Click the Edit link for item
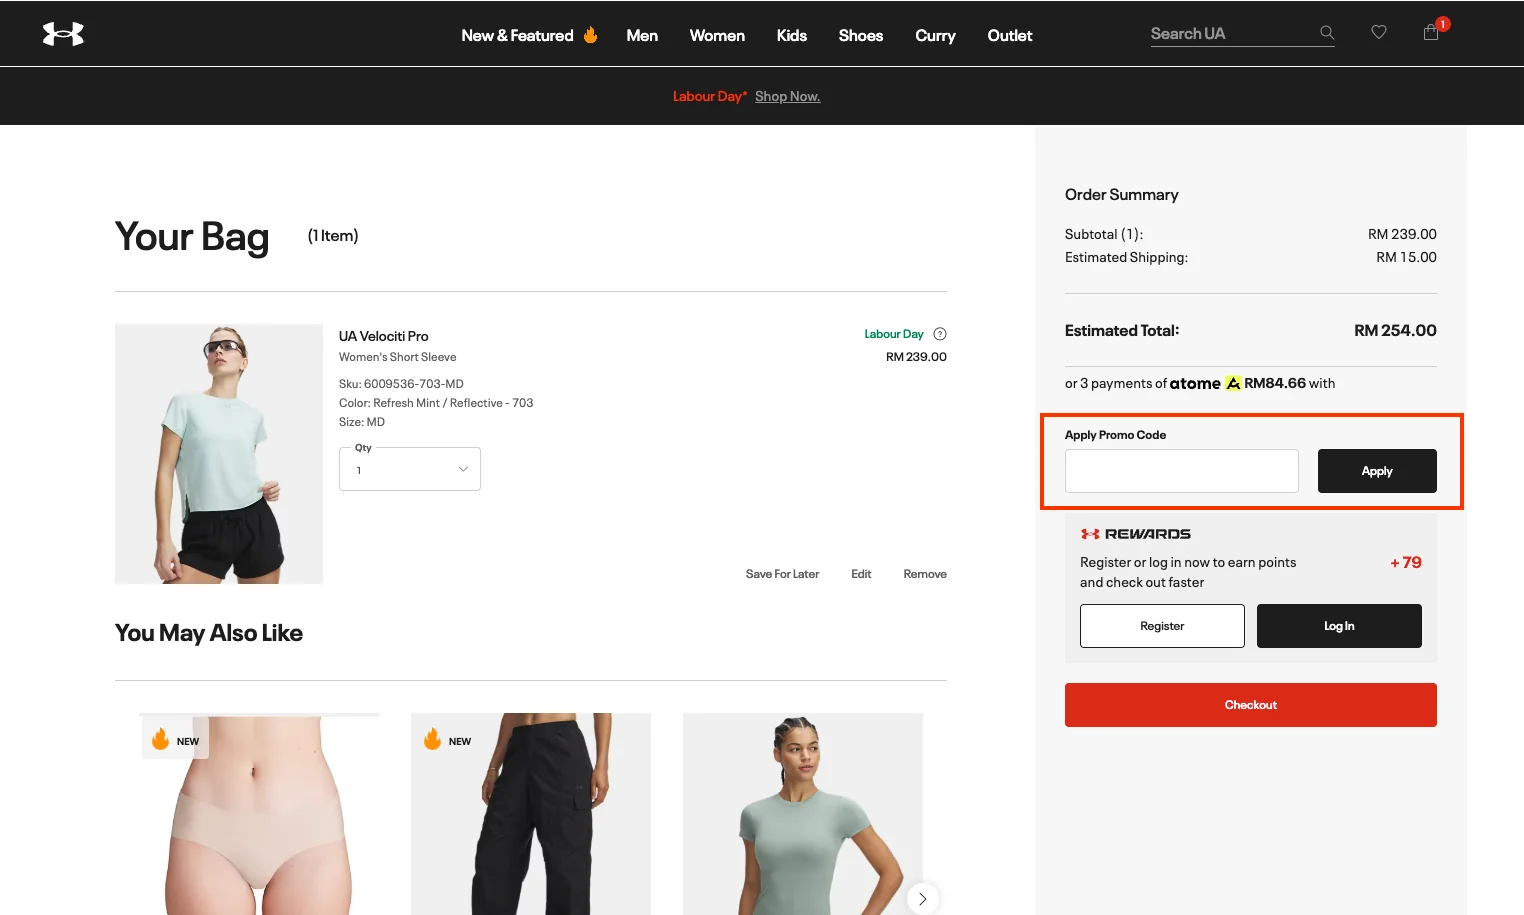The image size is (1524, 915). pos(861,574)
